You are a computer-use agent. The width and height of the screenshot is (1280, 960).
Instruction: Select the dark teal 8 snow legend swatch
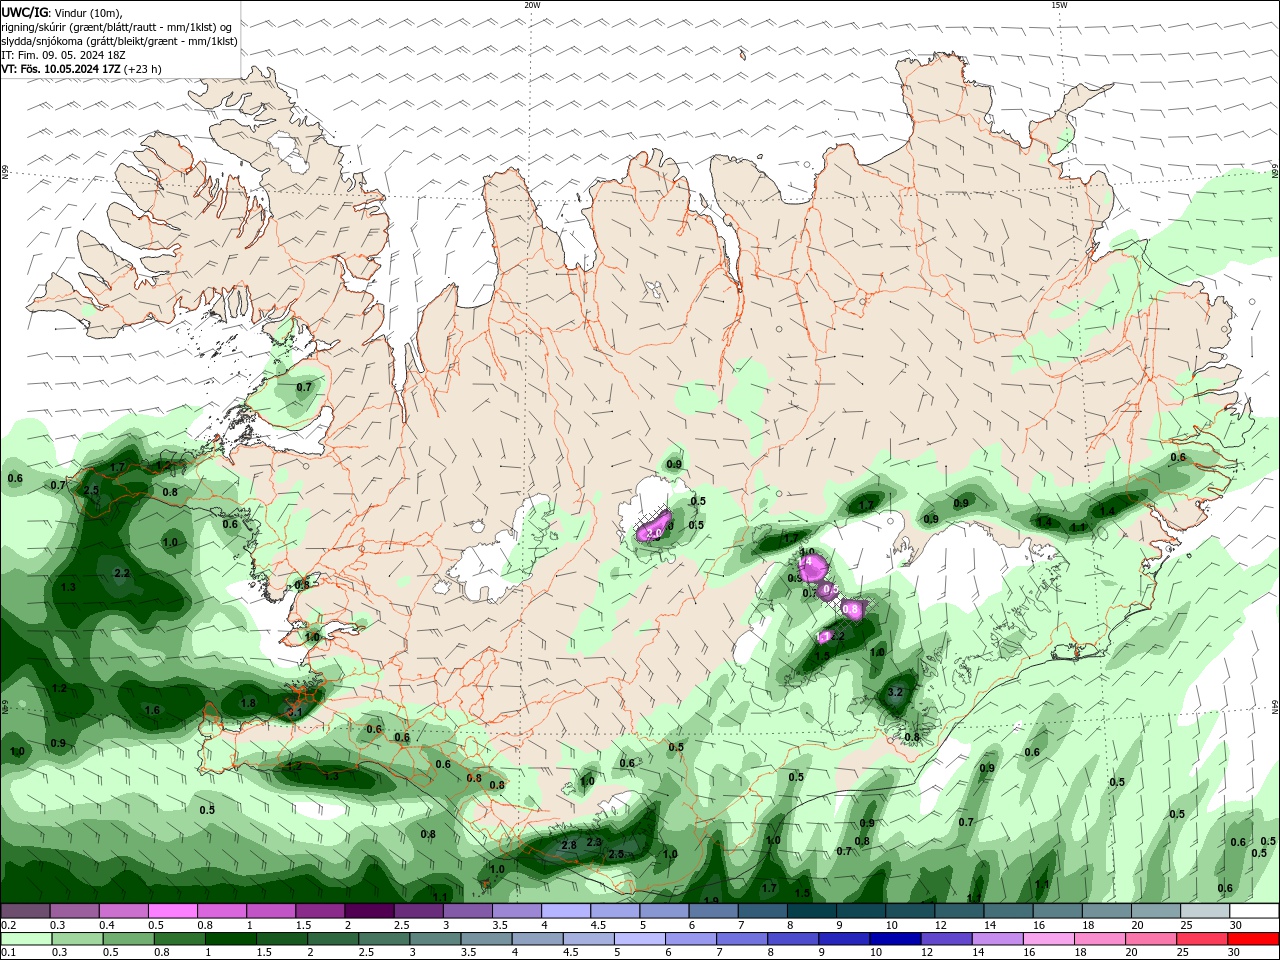pyautogui.click(x=810, y=911)
